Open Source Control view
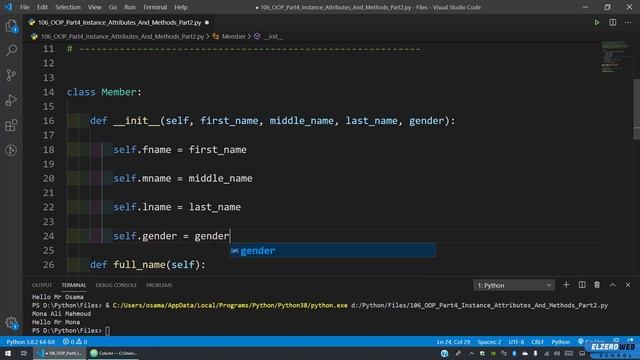 (11, 75)
